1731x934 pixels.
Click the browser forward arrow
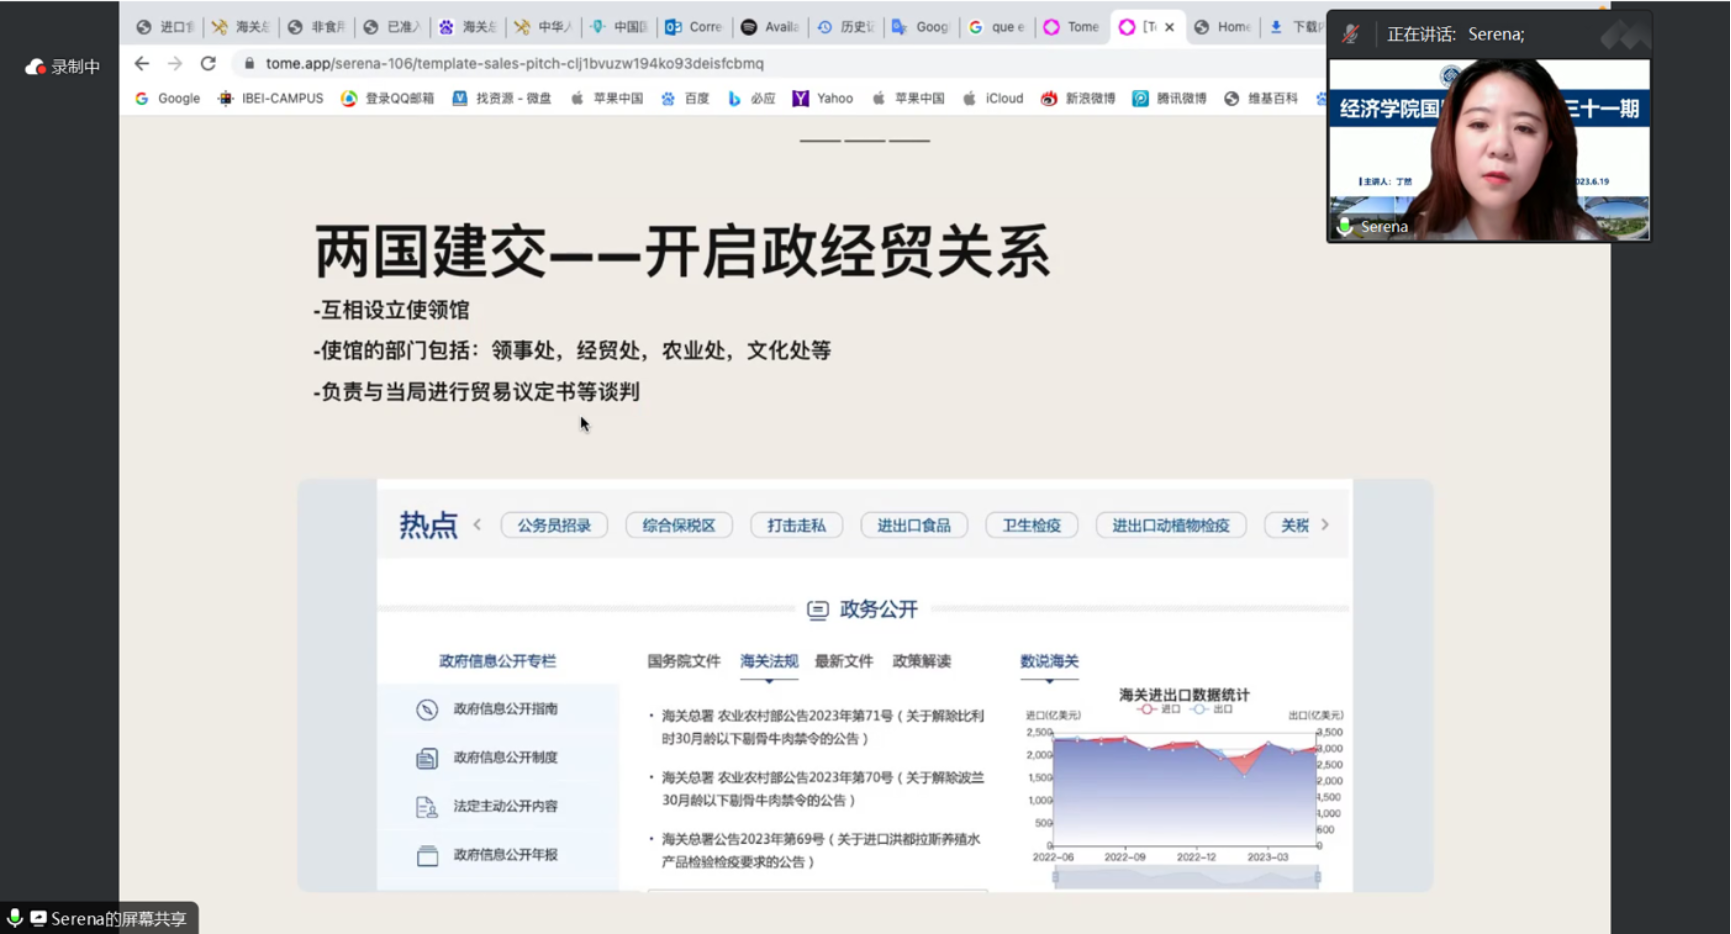point(175,63)
